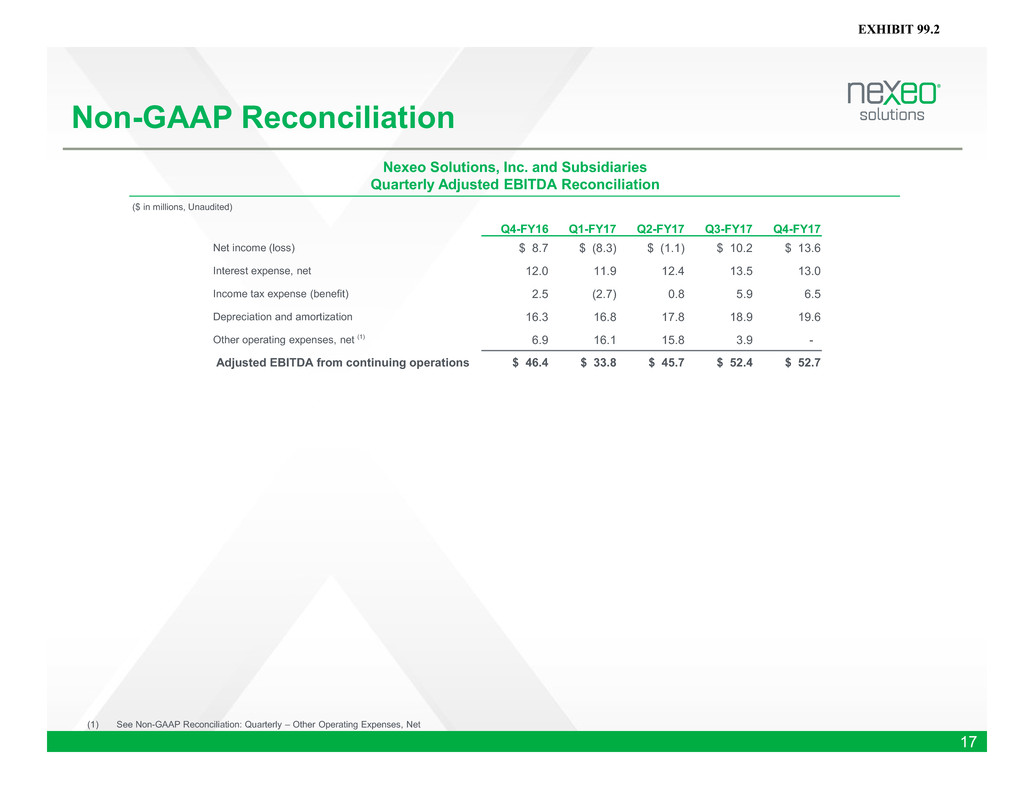1034x799 pixels.
Task: Select the Interest expense, net row label
Action: click(262, 271)
